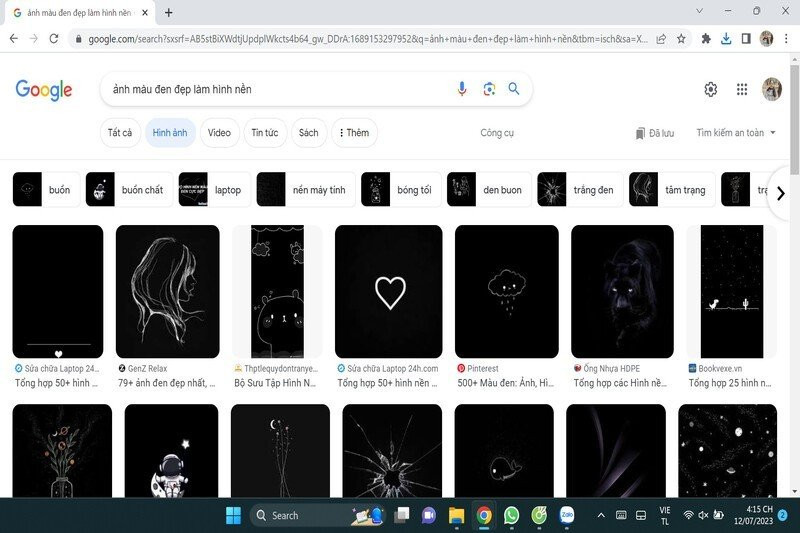Expand the Thêm menu
Image resolution: width=800 pixels, height=533 pixels.
click(x=354, y=133)
